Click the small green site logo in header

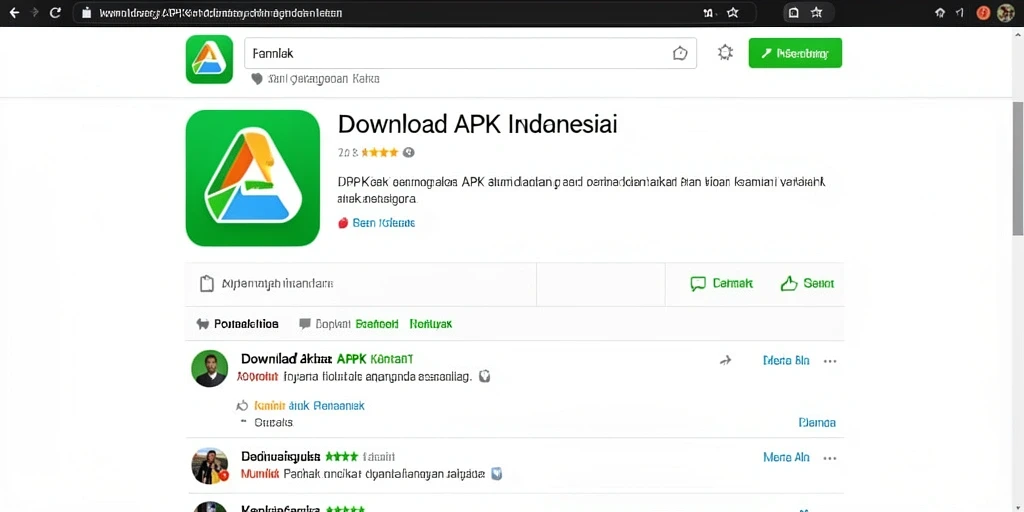[x=209, y=59]
